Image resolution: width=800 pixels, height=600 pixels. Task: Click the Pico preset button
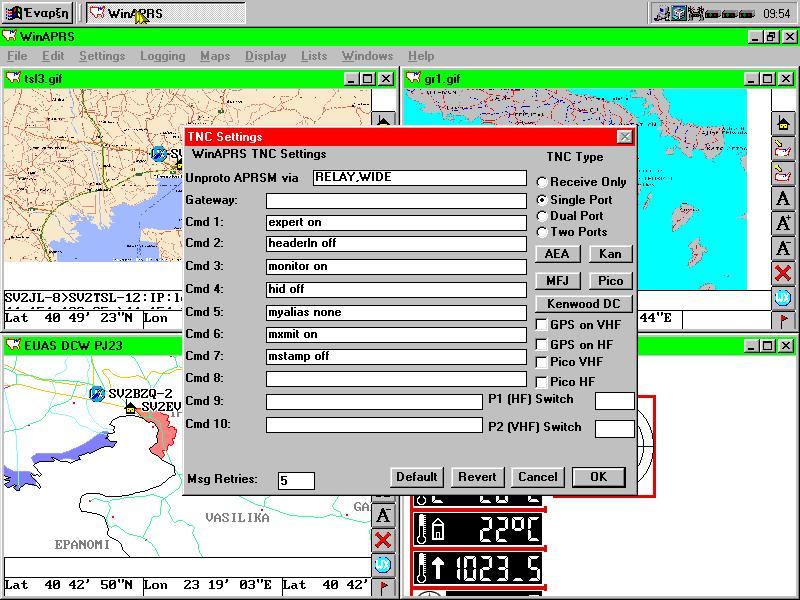pyautogui.click(x=610, y=280)
